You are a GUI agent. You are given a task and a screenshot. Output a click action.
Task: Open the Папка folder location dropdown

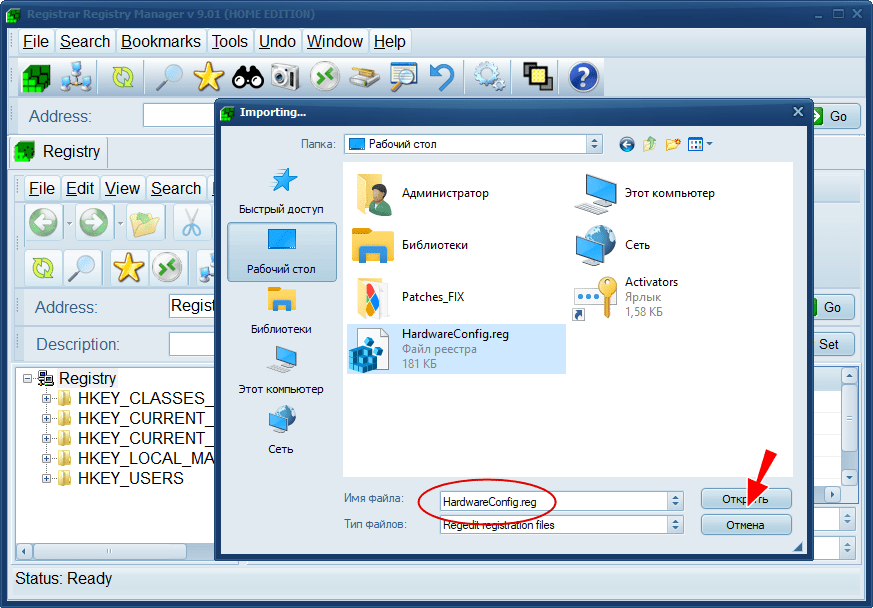[x=595, y=144]
